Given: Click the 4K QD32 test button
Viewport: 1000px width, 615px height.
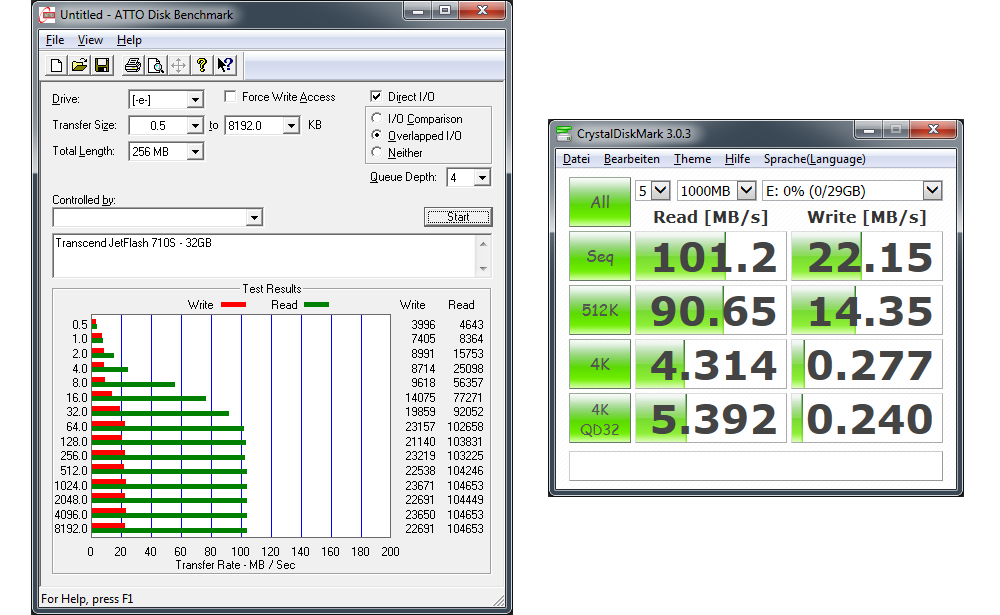Looking at the screenshot, I should pos(599,418).
